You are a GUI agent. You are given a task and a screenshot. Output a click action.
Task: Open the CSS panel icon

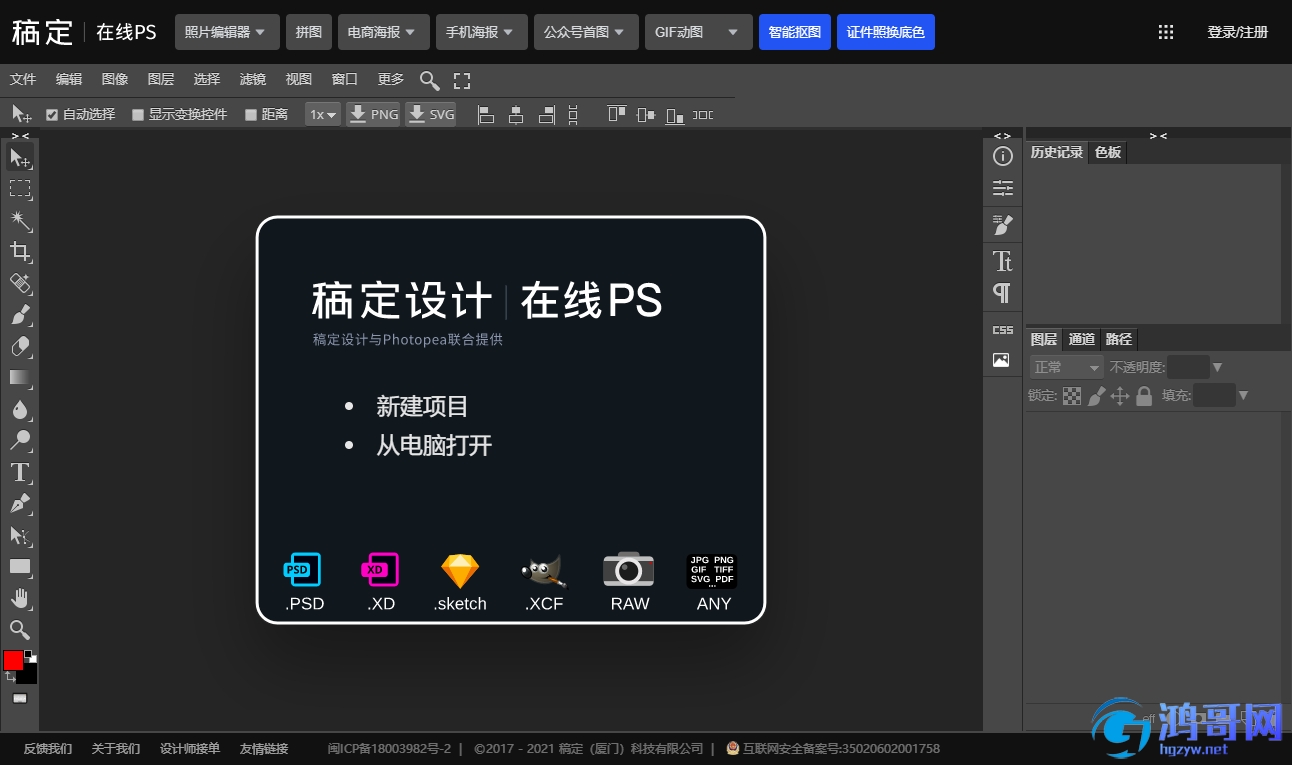tap(1002, 330)
